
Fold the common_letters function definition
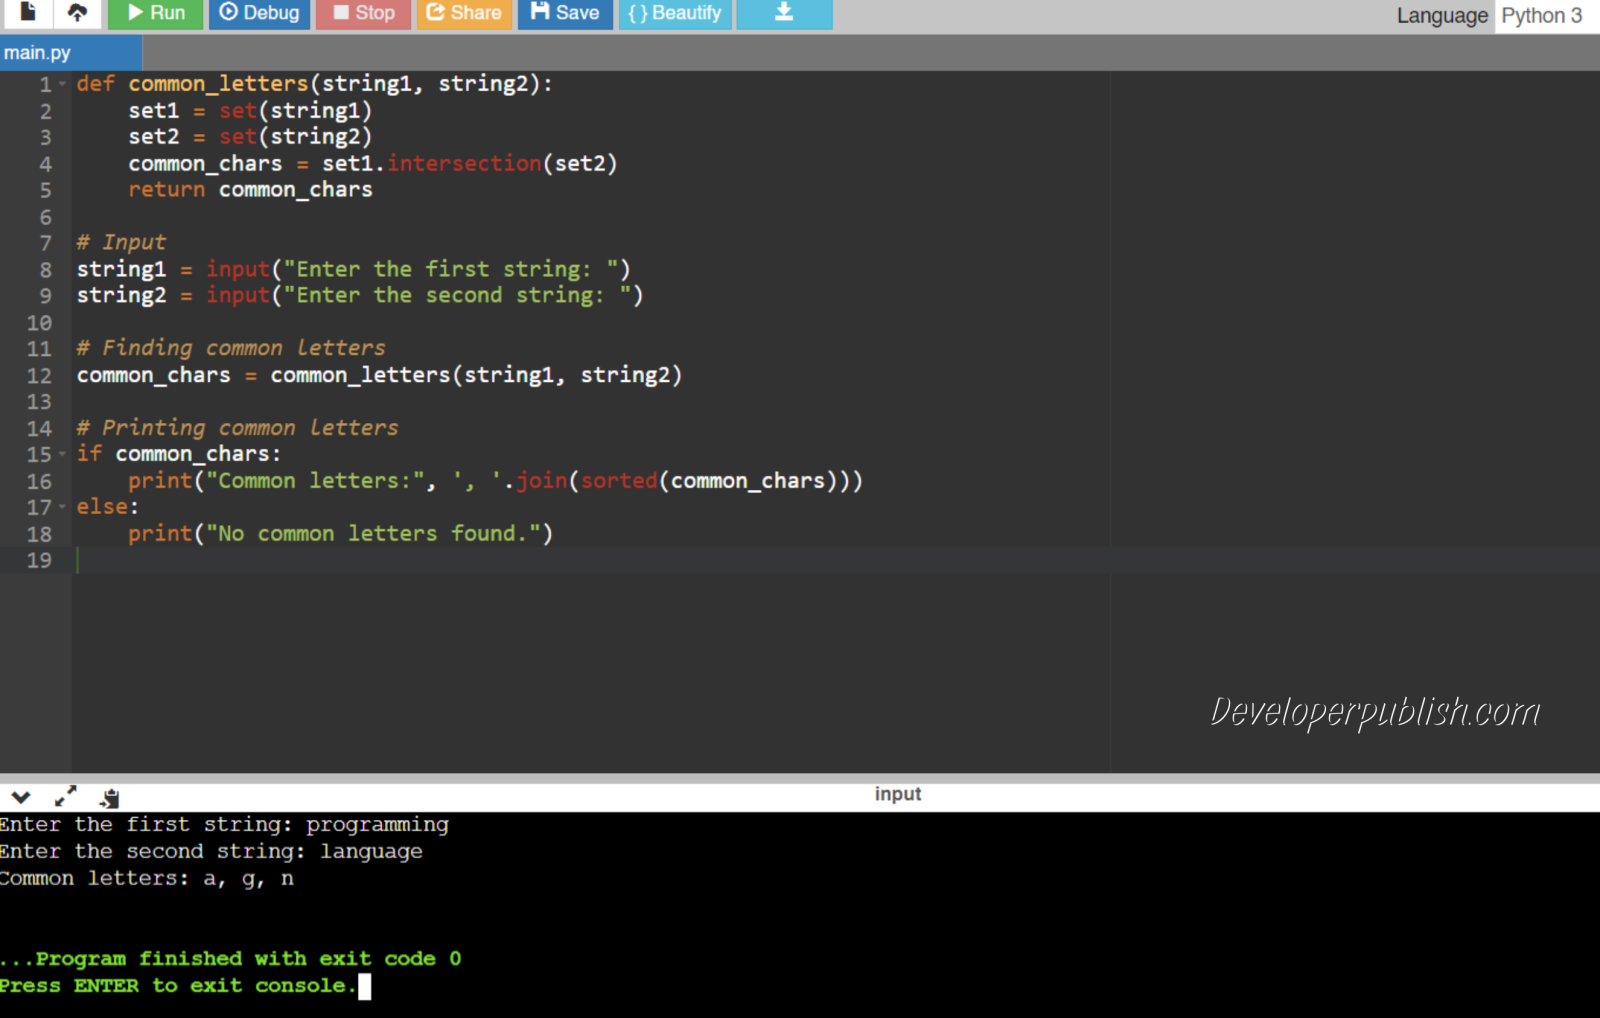pyautogui.click(x=61, y=84)
